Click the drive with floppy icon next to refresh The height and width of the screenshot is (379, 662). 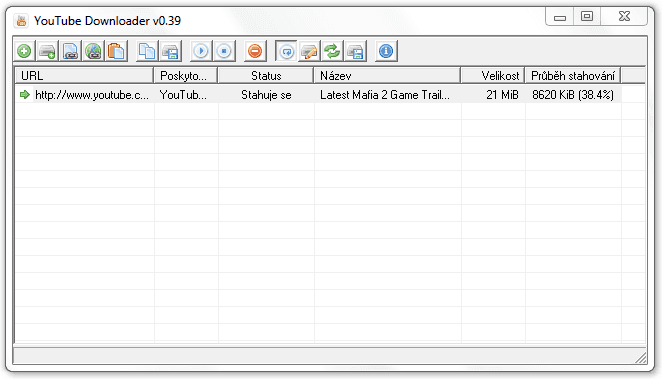coord(355,51)
